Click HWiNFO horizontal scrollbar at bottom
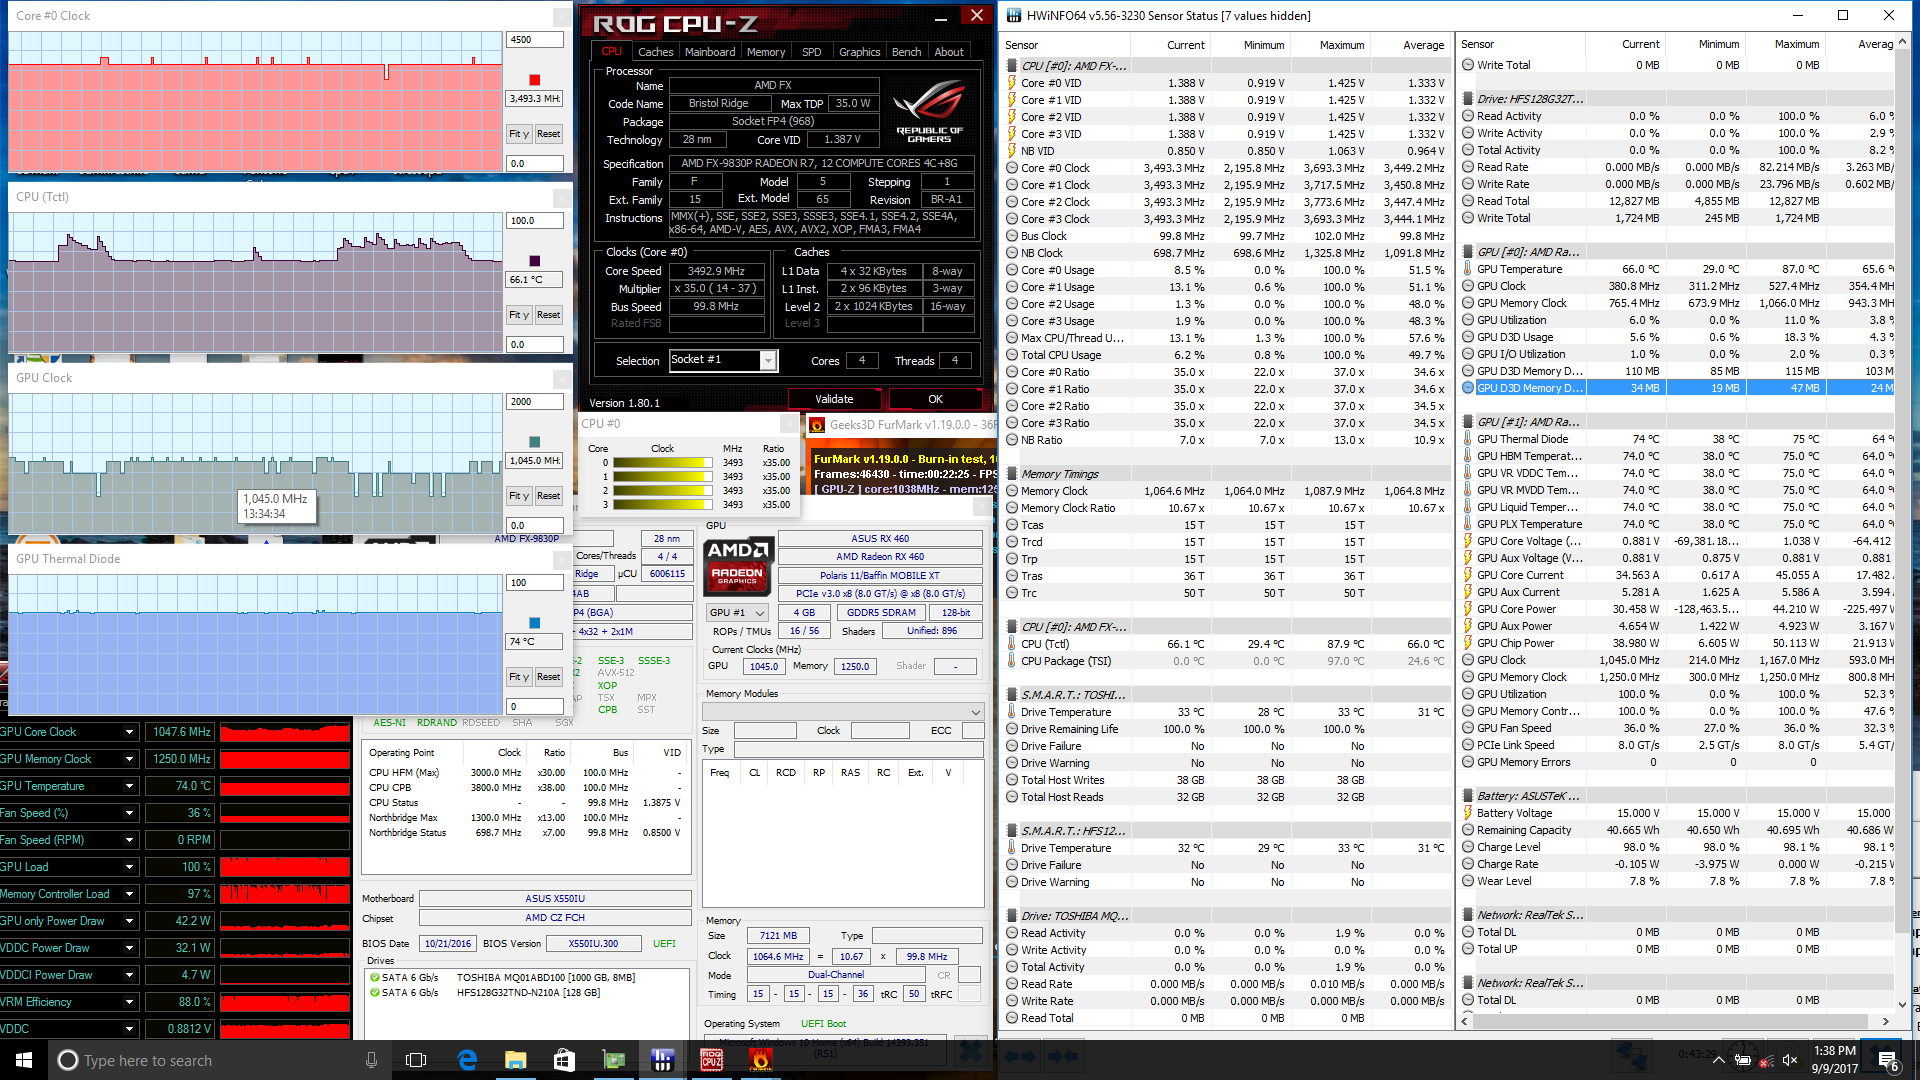 click(x=1675, y=1021)
